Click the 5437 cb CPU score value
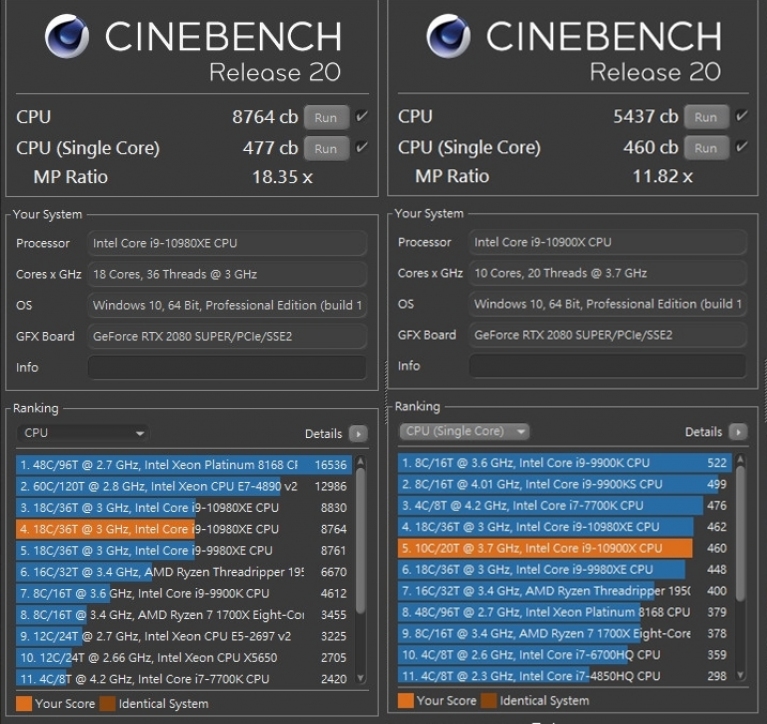The image size is (767, 724). [646, 116]
